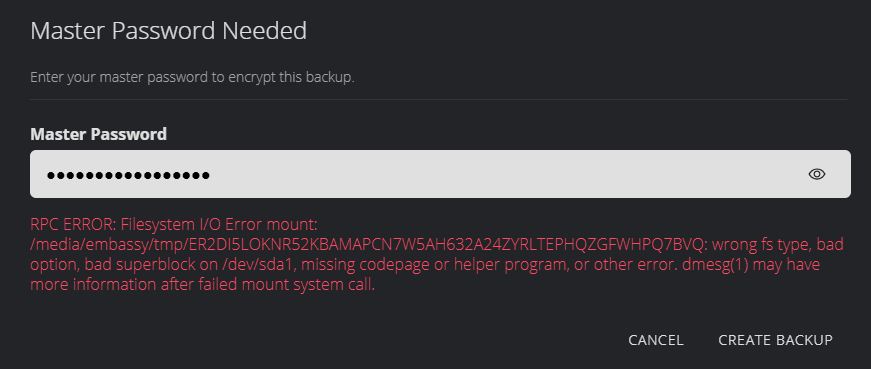The height and width of the screenshot is (369, 871).
Task: Click 'Filesystem I/O Error mount:' text
Action: (214, 225)
